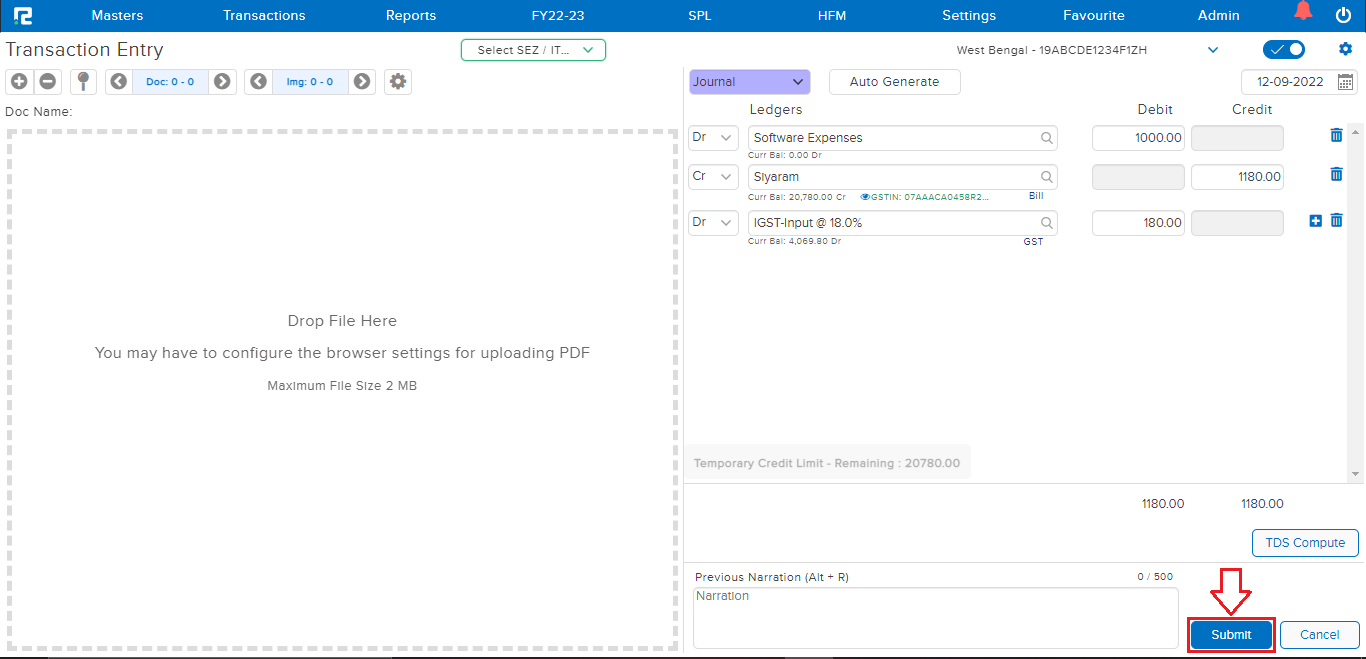Toggle the blue checkmark switch
Image resolution: width=1366 pixels, height=659 pixels.
coord(1284,50)
